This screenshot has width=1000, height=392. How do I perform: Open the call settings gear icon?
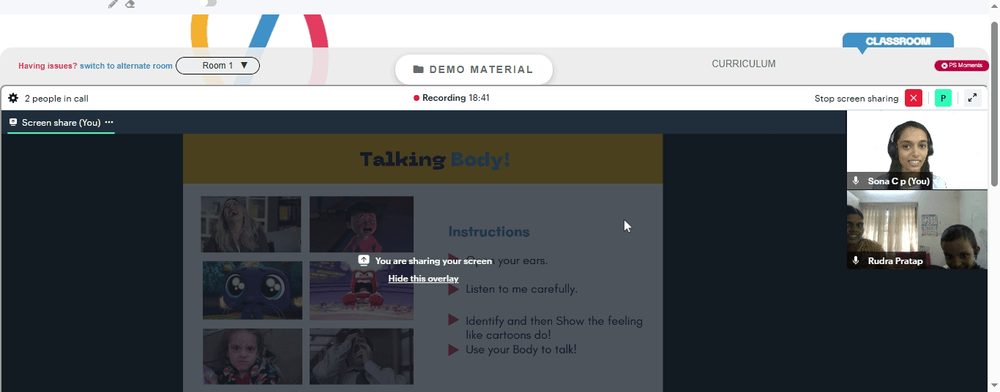click(x=13, y=98)
